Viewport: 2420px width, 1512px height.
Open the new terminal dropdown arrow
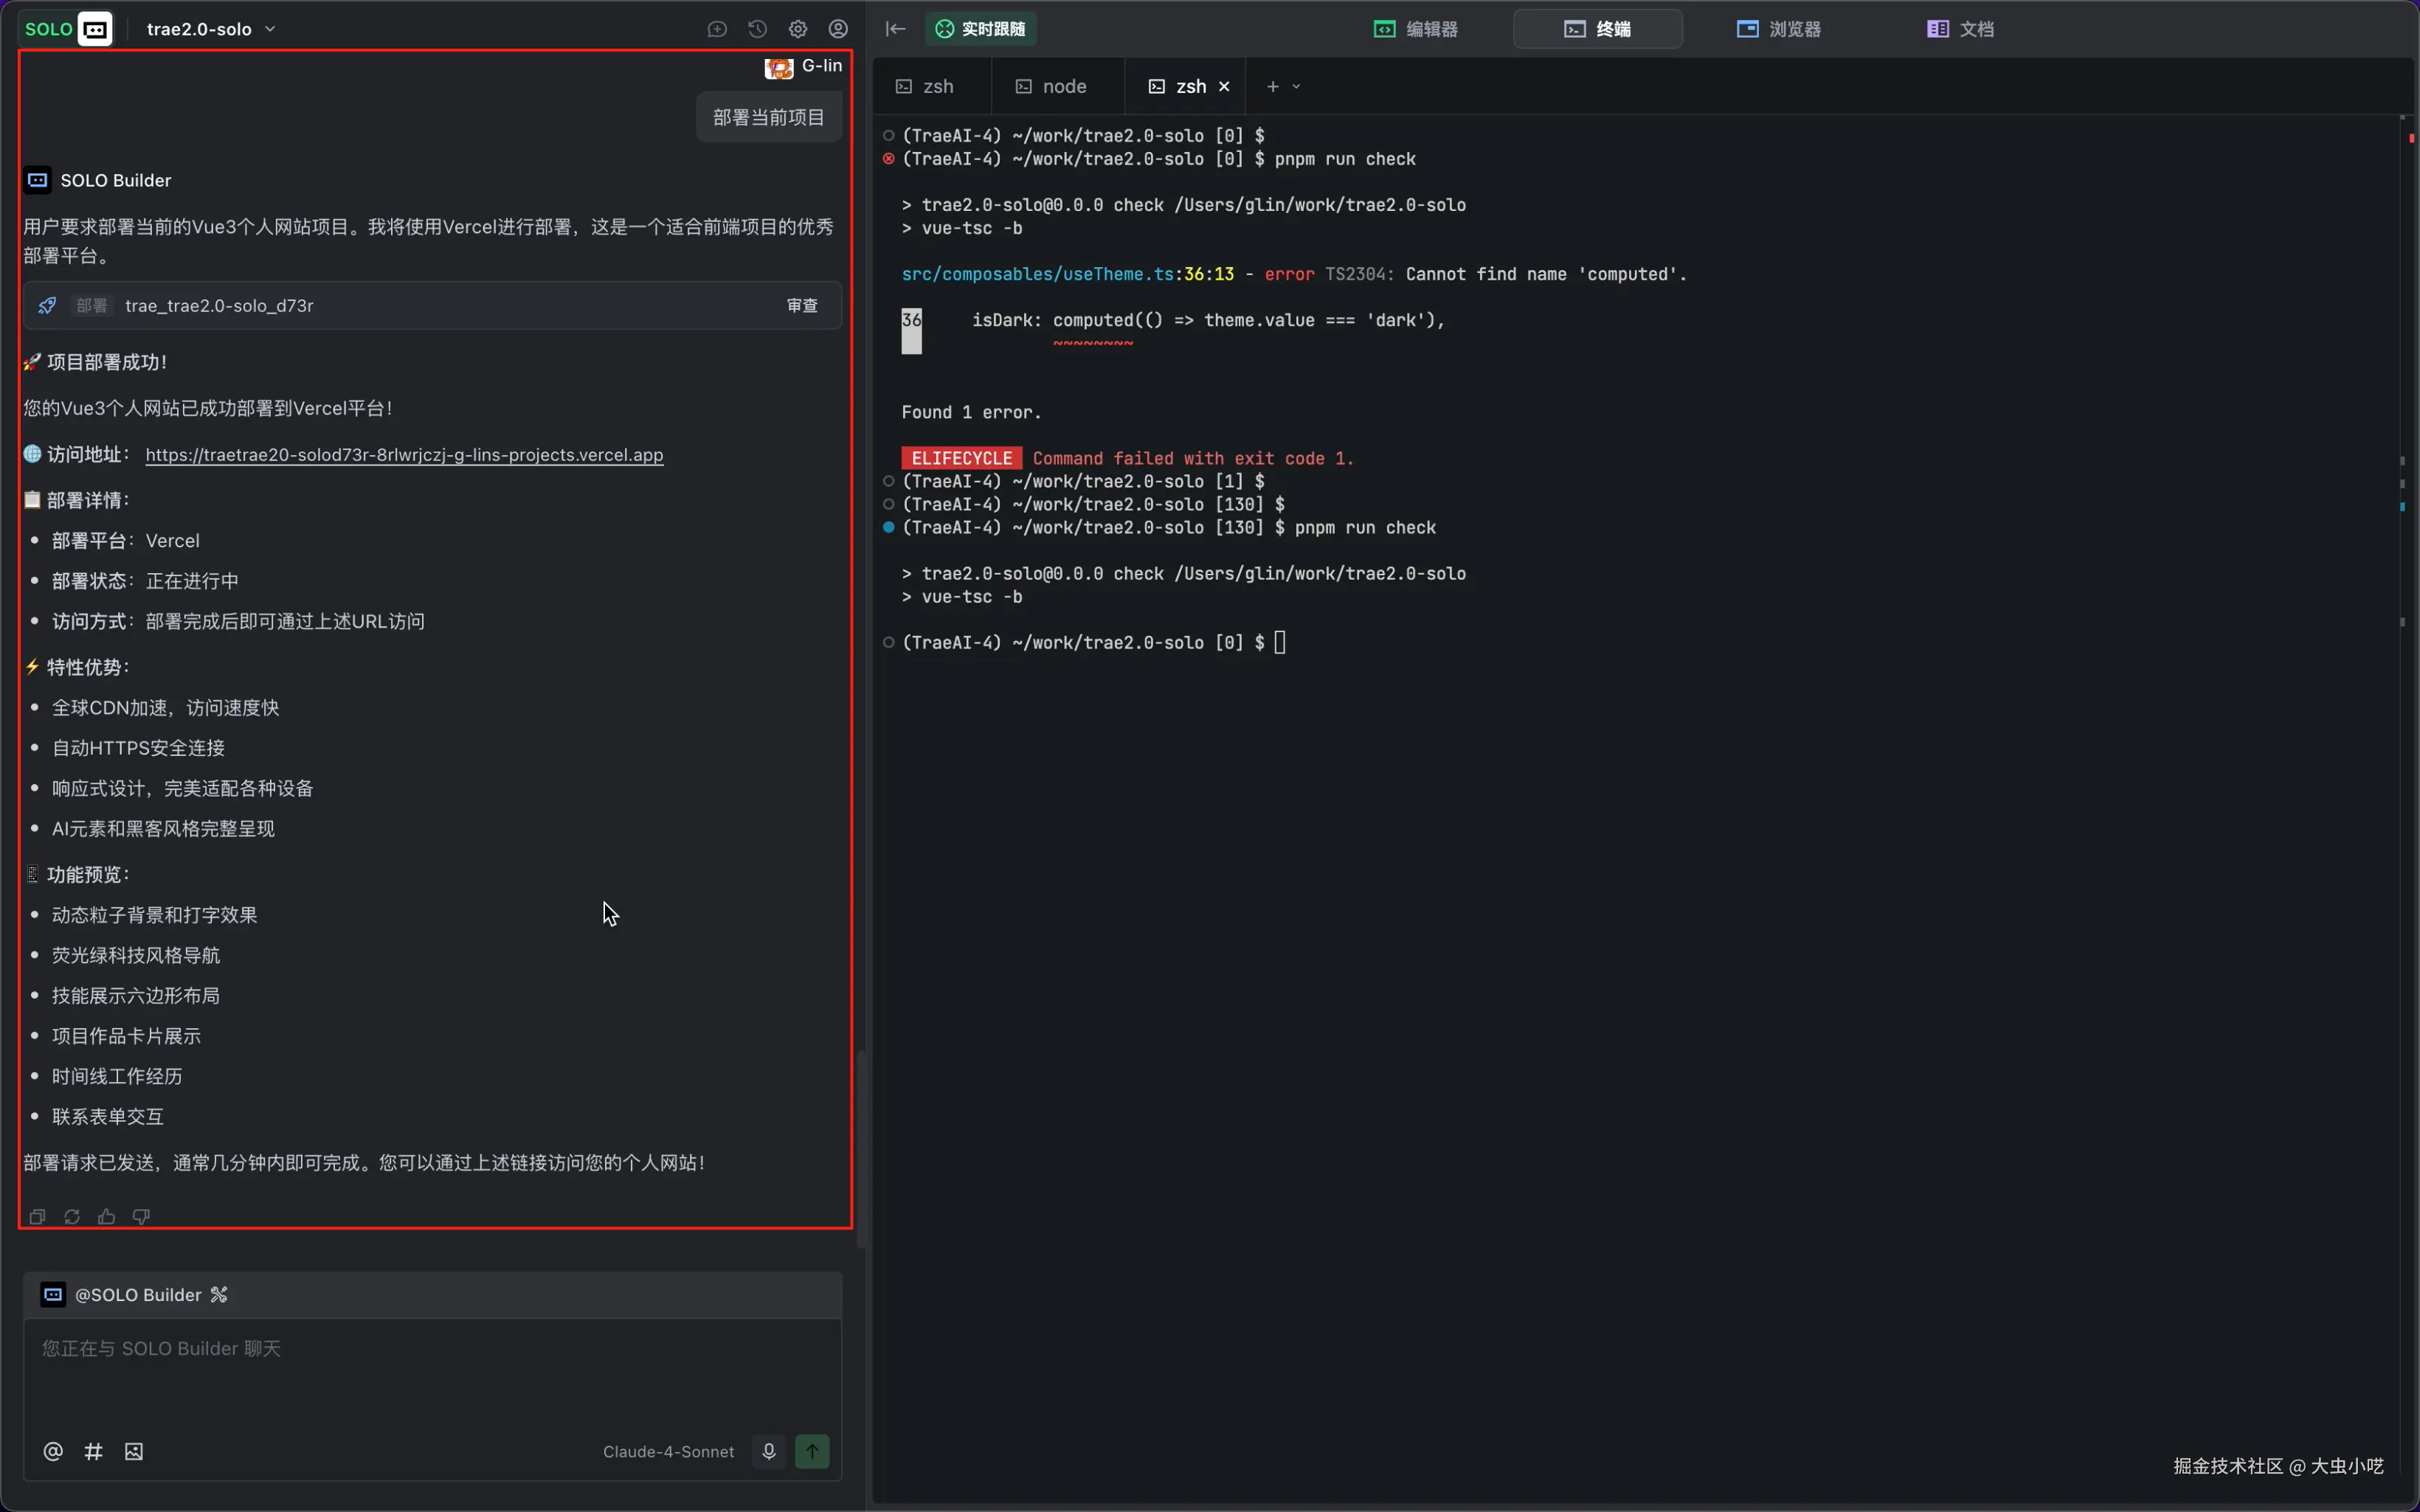tap(1296, 87)
